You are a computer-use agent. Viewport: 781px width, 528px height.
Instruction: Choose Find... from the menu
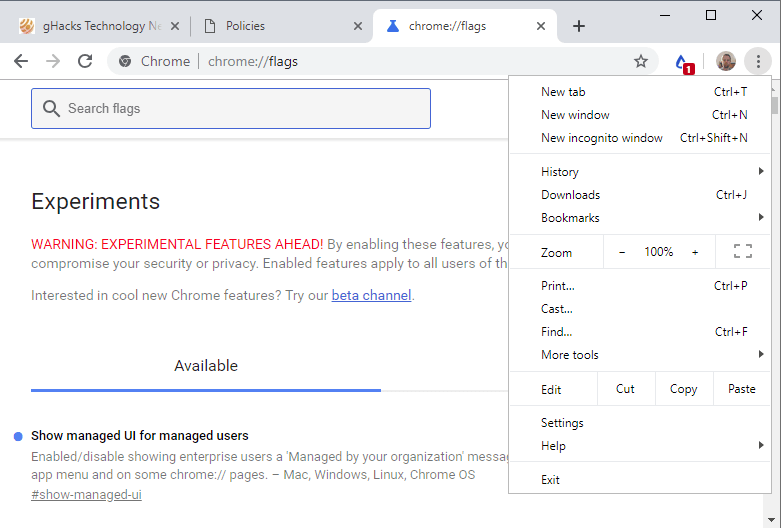coord(640,331)
